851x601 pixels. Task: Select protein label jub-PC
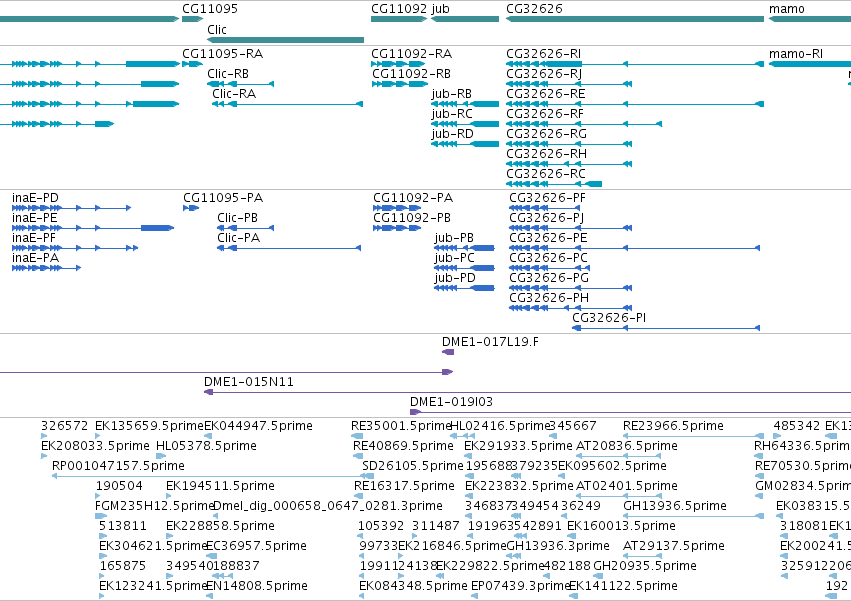pos(455,258)
